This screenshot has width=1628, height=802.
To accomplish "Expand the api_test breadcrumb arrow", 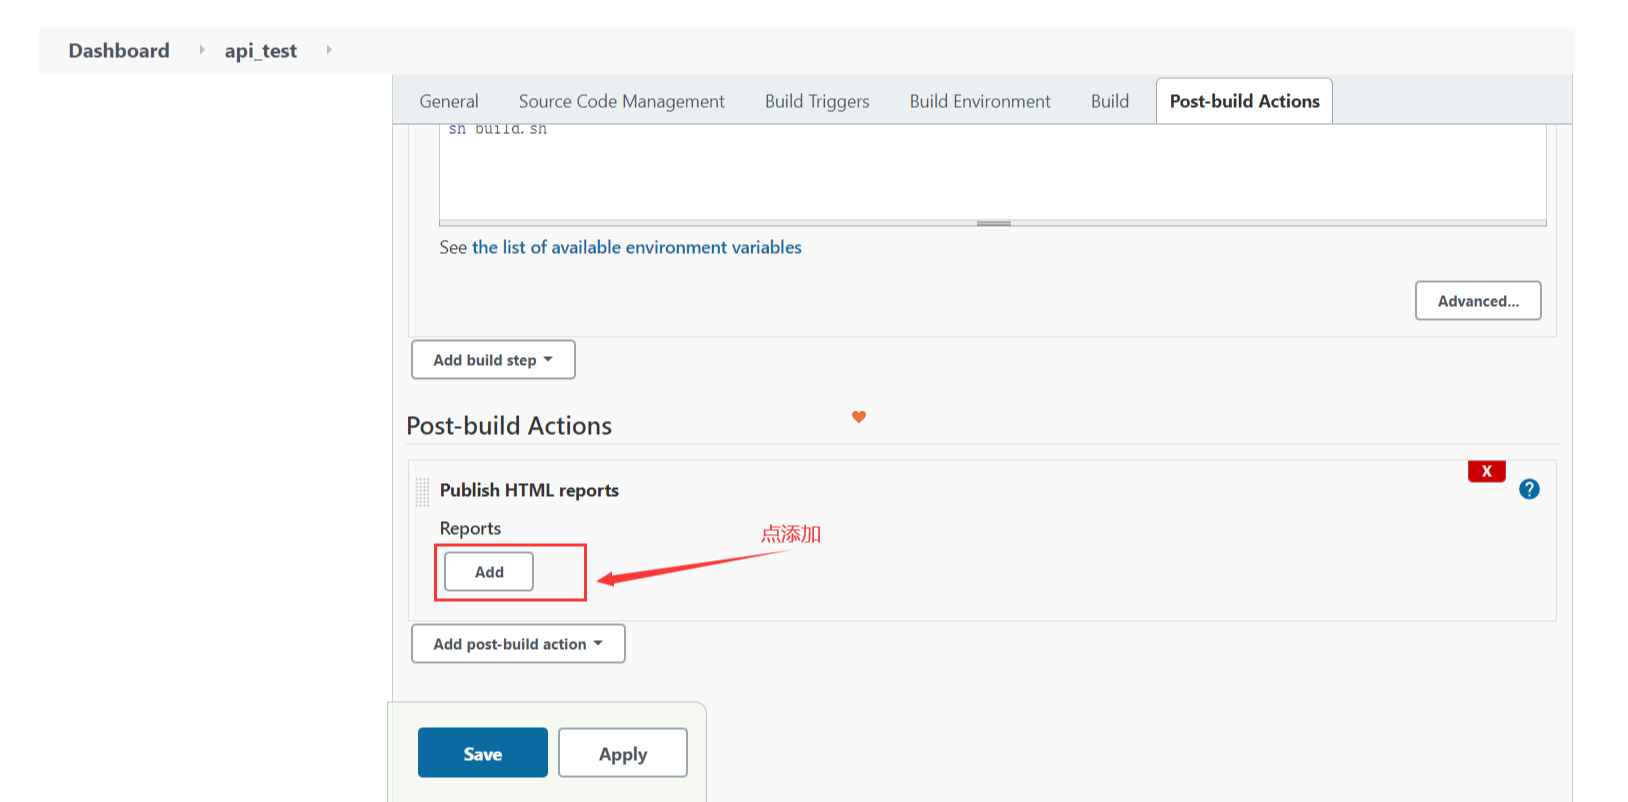I will (329, 50).
